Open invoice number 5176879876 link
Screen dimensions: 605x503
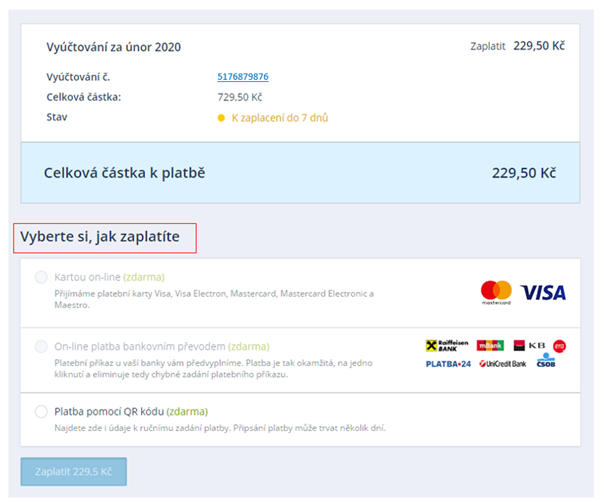pos(243,77)
